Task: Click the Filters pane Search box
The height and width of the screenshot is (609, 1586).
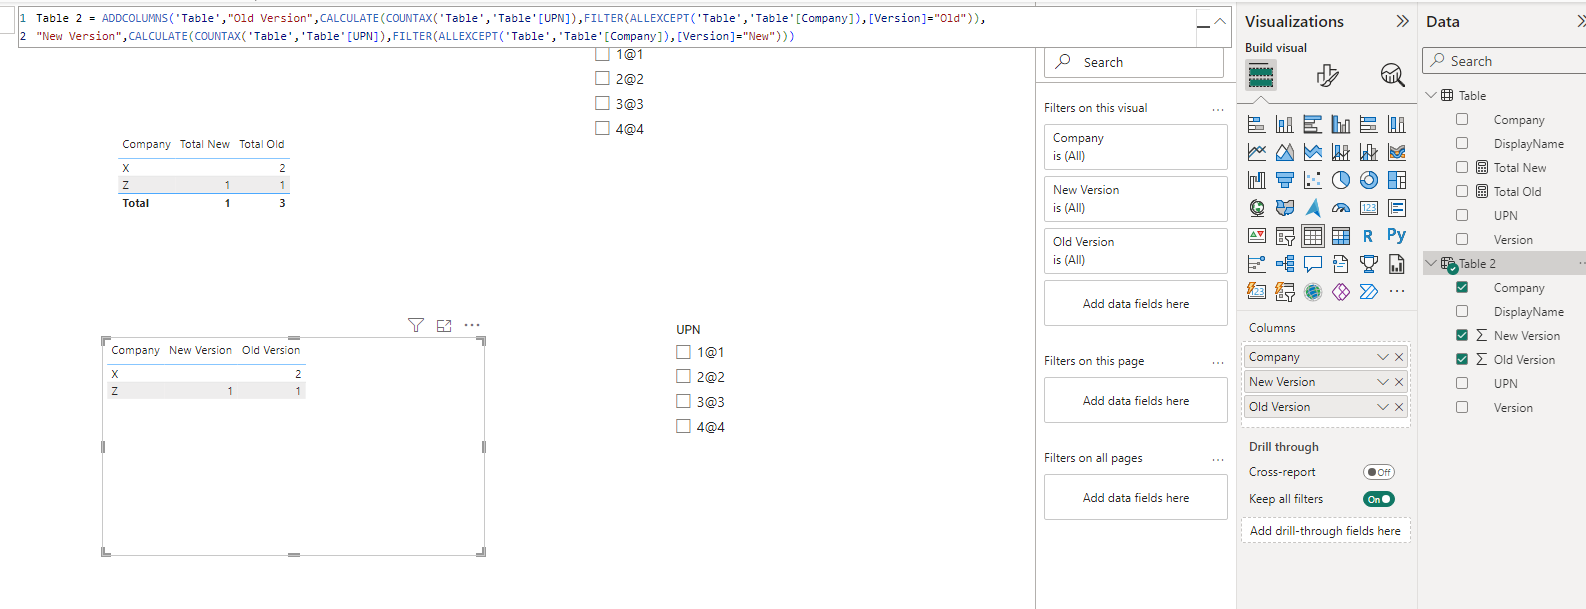Action: tap(1134, 62)
